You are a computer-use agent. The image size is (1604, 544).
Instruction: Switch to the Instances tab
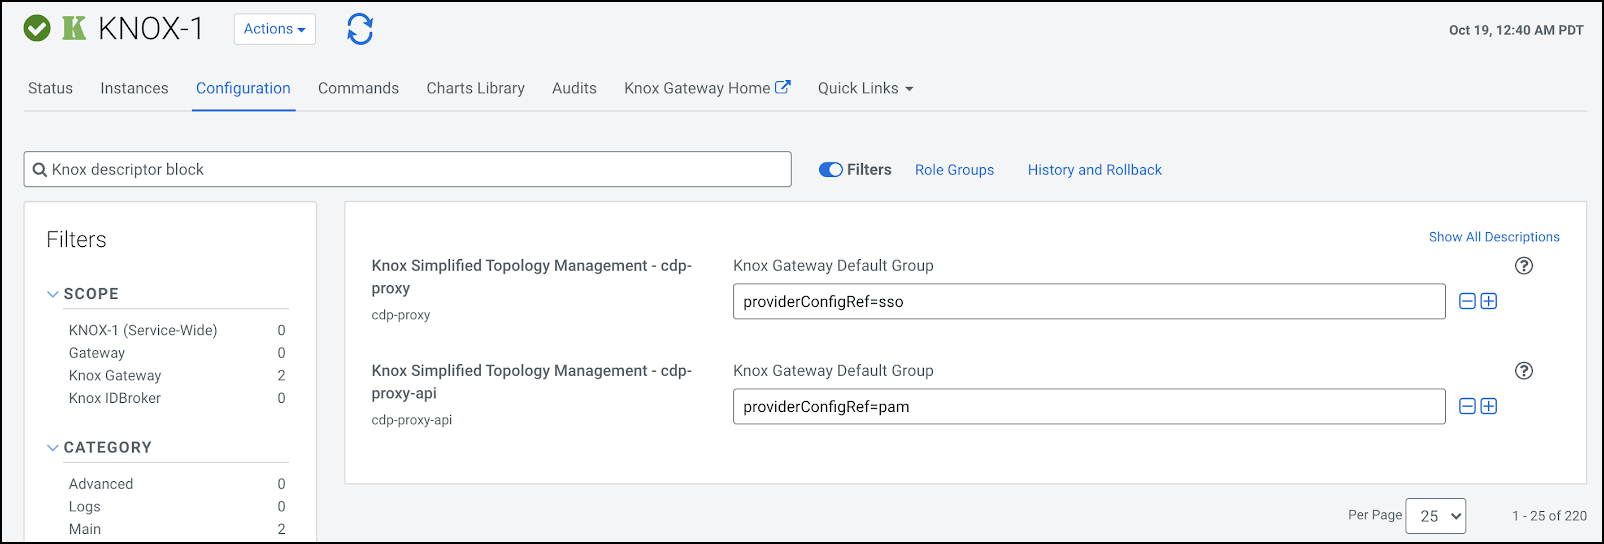pyautogui.click(x=134, y=88)
